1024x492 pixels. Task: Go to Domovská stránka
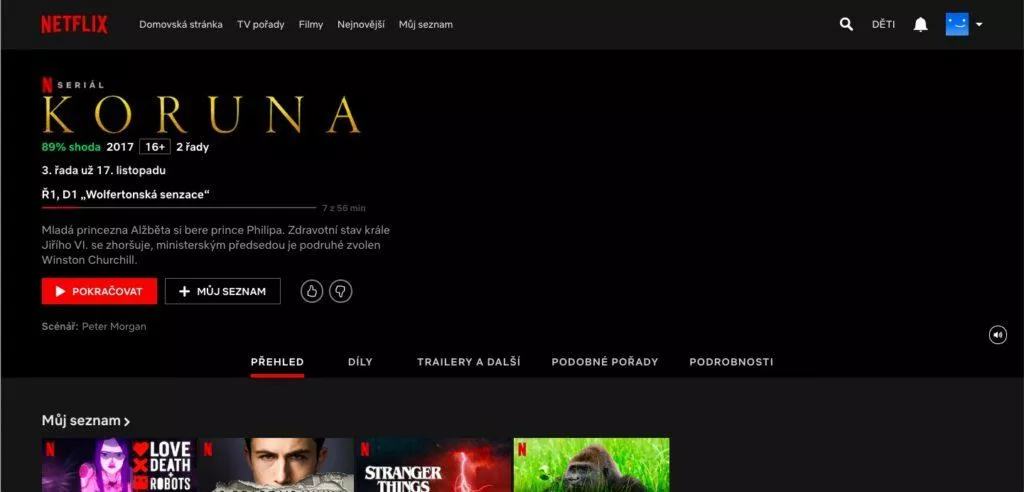tap(181, 25)
